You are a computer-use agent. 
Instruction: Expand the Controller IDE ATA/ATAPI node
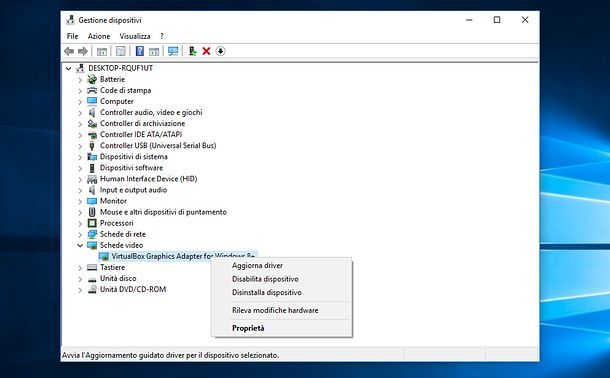pyautogui.click(x=80, y=135)
